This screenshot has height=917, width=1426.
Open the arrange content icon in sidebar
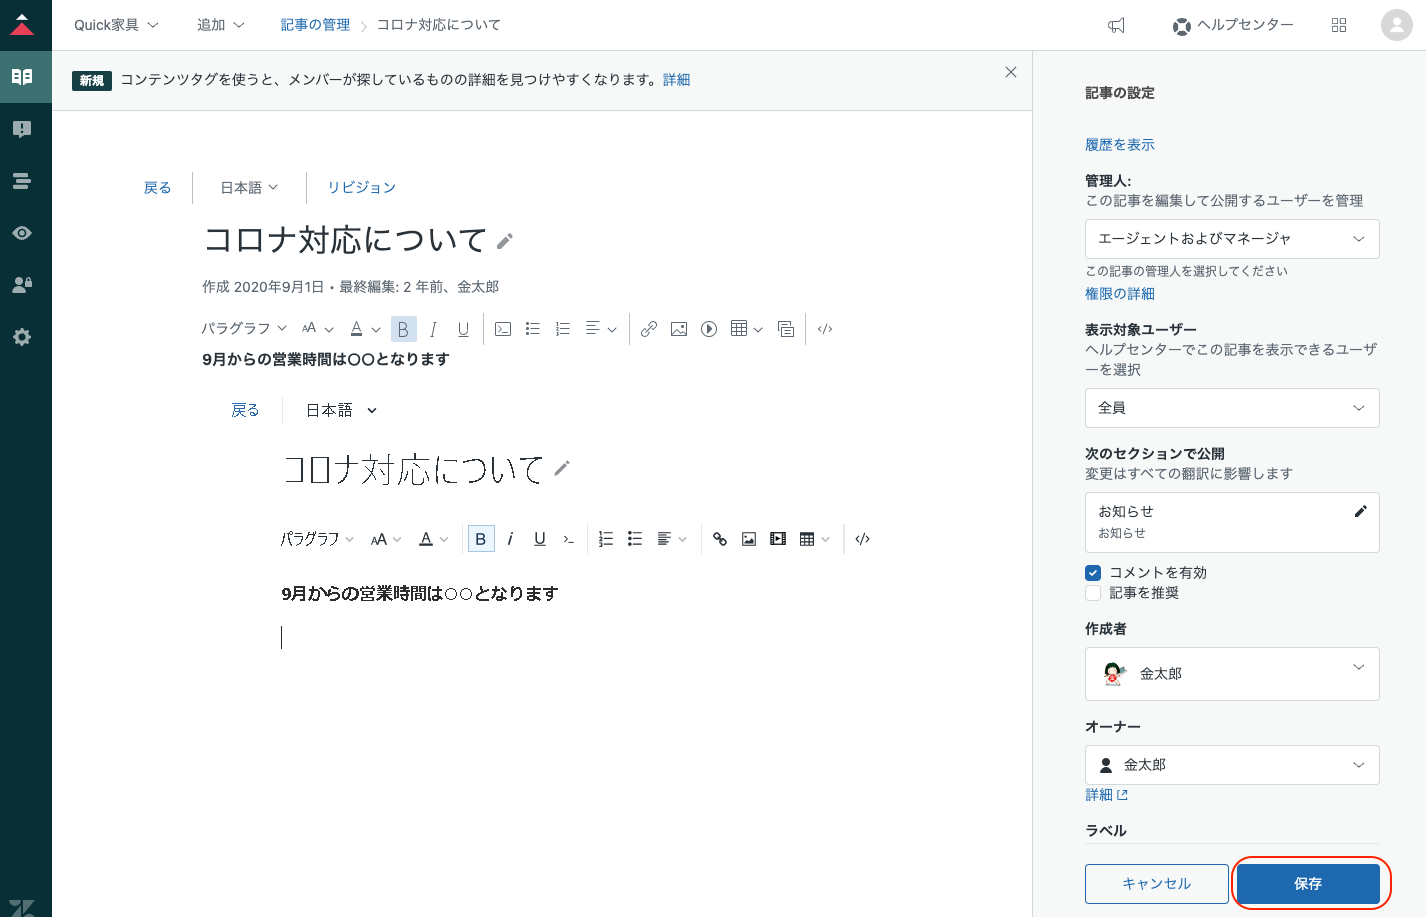pos(22,181)
